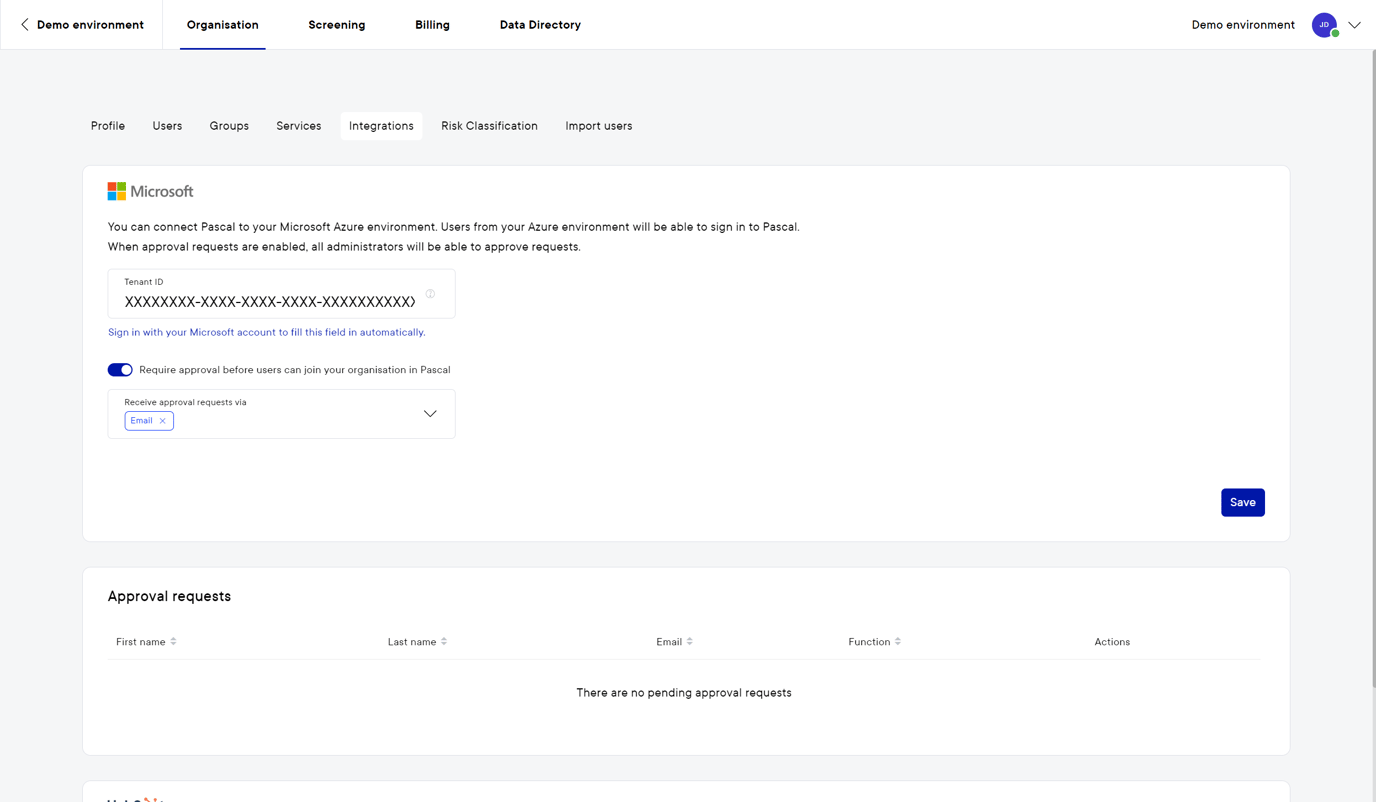The width and height of the screenshot is (1376, 802).
Task: Click the back arrow next to Demo environment
Action: pyautogui.click(x=24, y=24)
